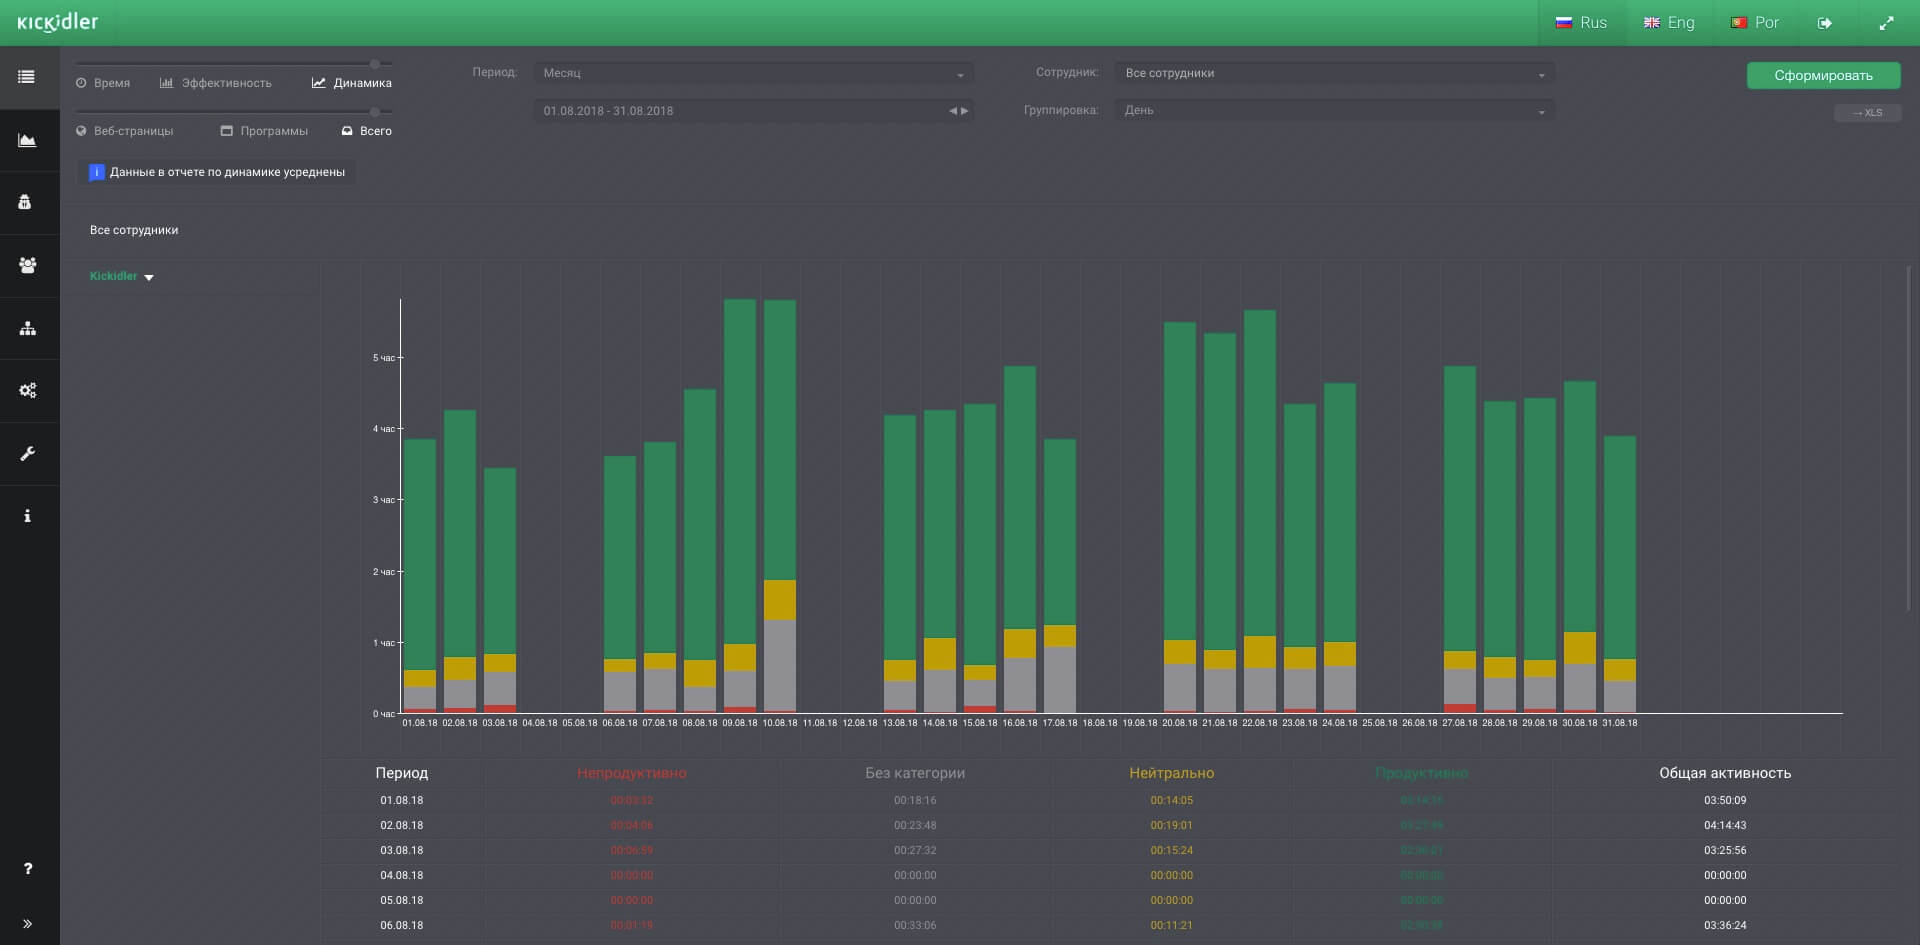
Task: Expand sidebar with double chevron icon
Action: [x=27, y=924]
